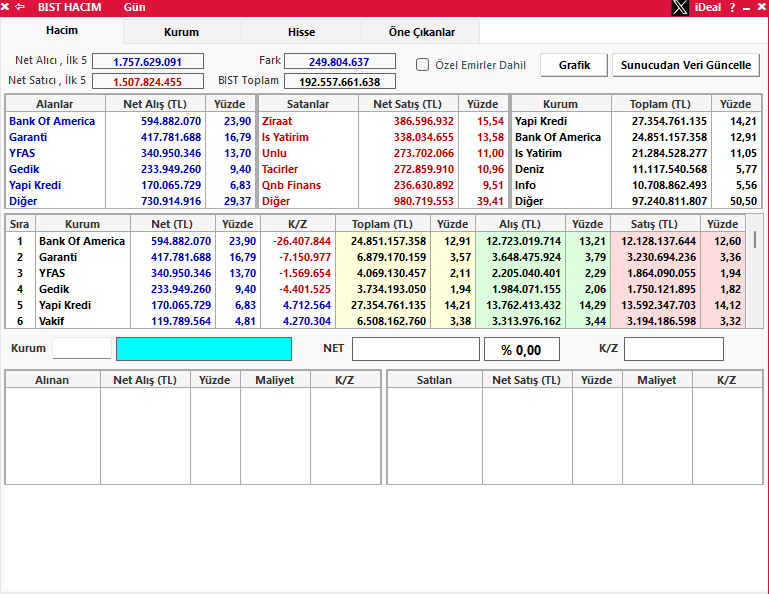This screenshot has width=769, height=594.
Task: Sort ranking table by Sıra header
Action: click(x=20, y=224)
